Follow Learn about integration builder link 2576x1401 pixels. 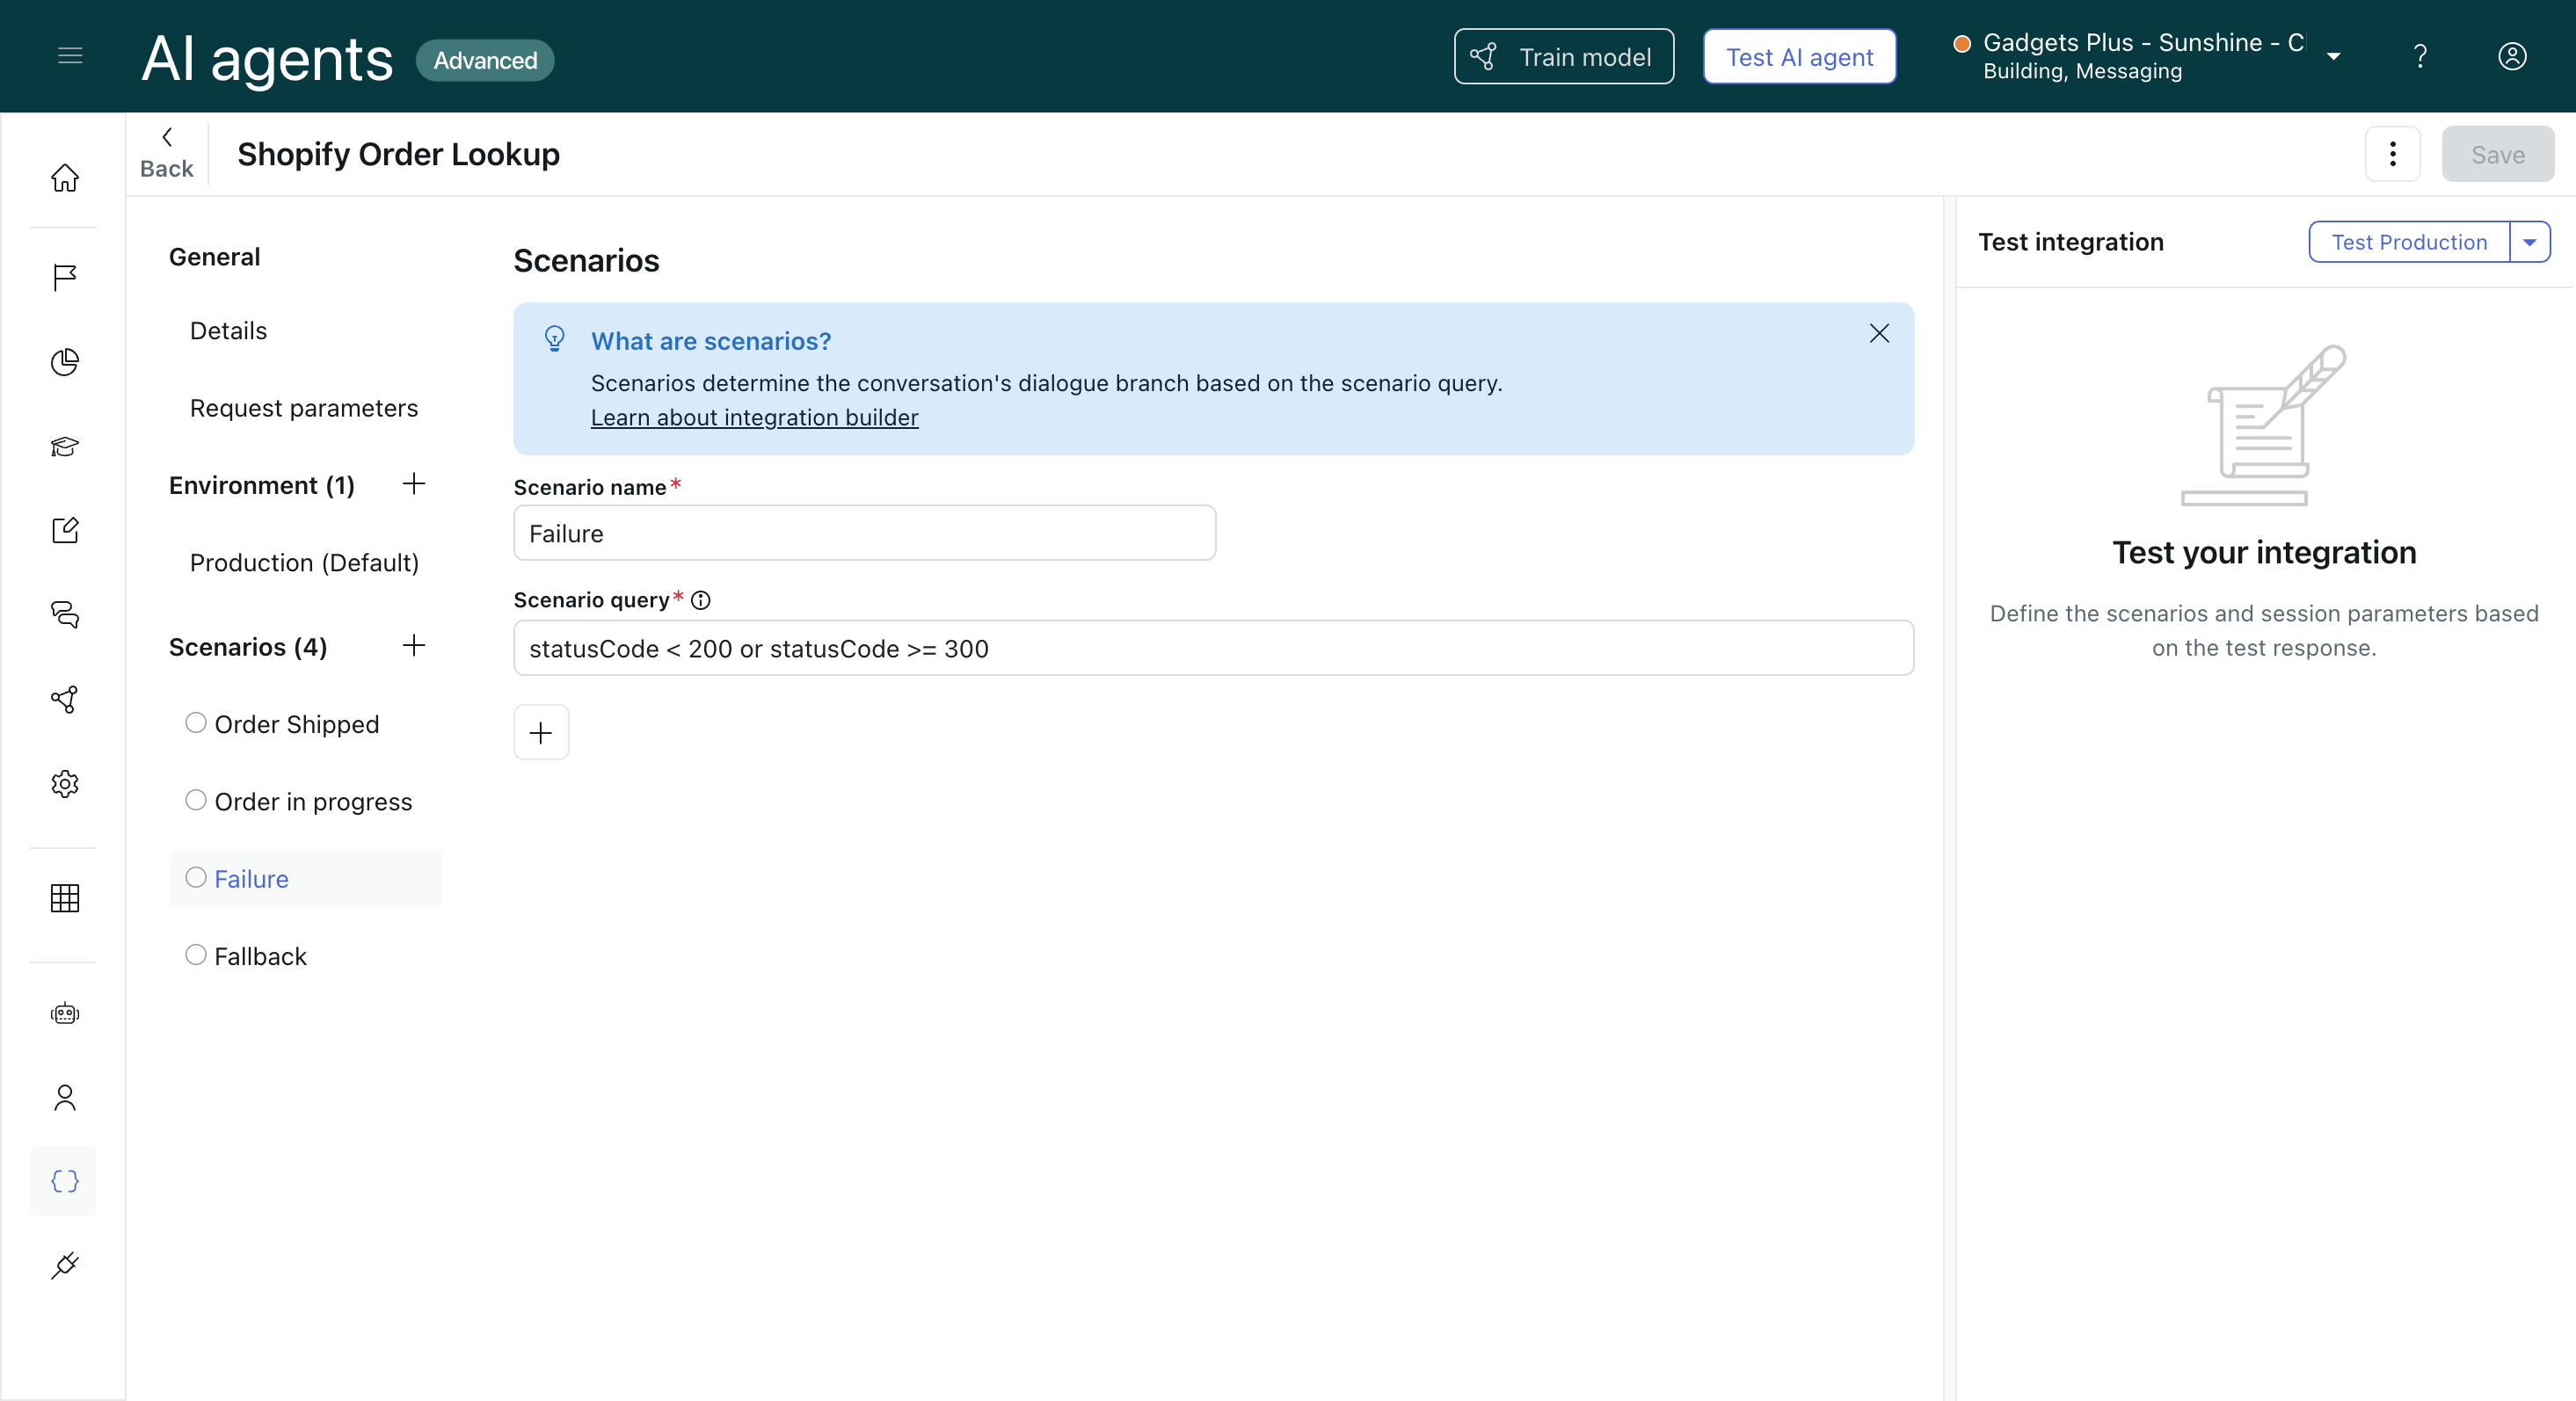coord(754,418)
